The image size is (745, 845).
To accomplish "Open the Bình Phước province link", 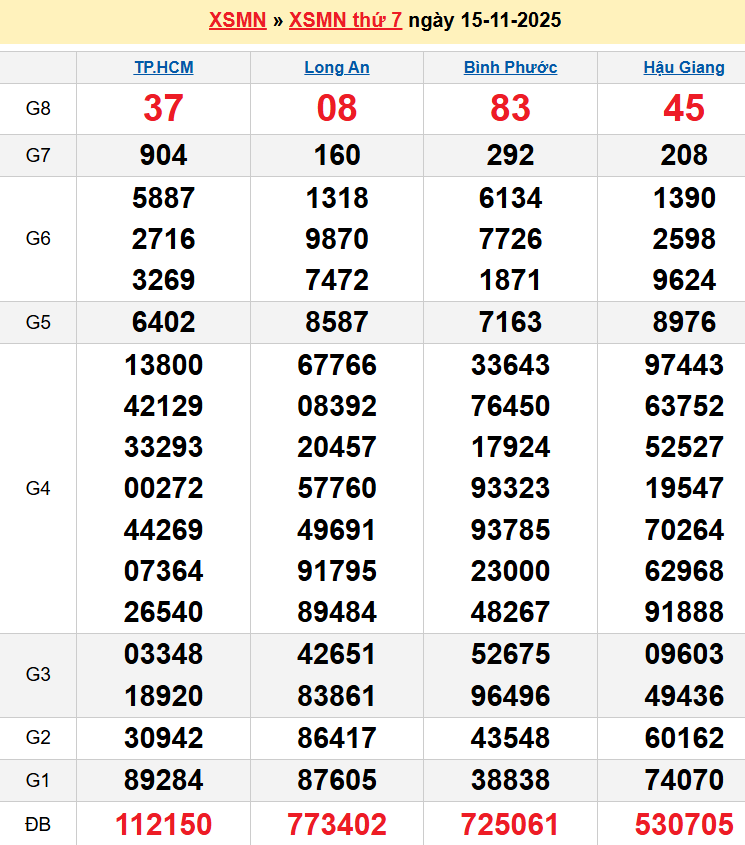I will pos(510,68).
